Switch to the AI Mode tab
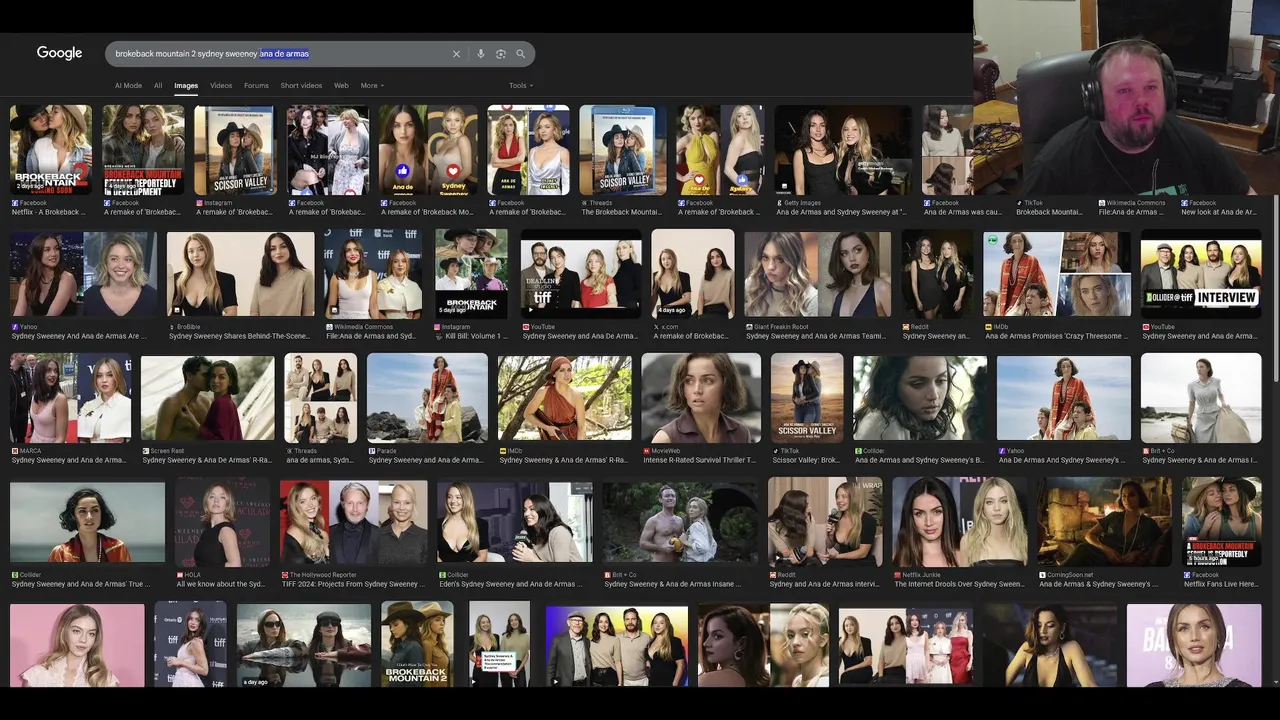This screenshot has height=720, width=1280. [x=128, y=86]
